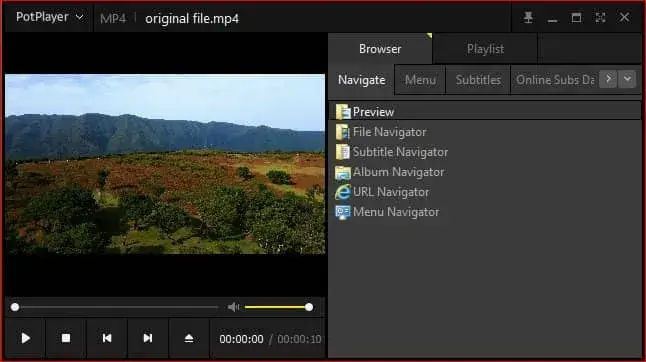This screenshot has height=362, width=646.
Task: Click the Preview folder icon
Action: point(342,112)
